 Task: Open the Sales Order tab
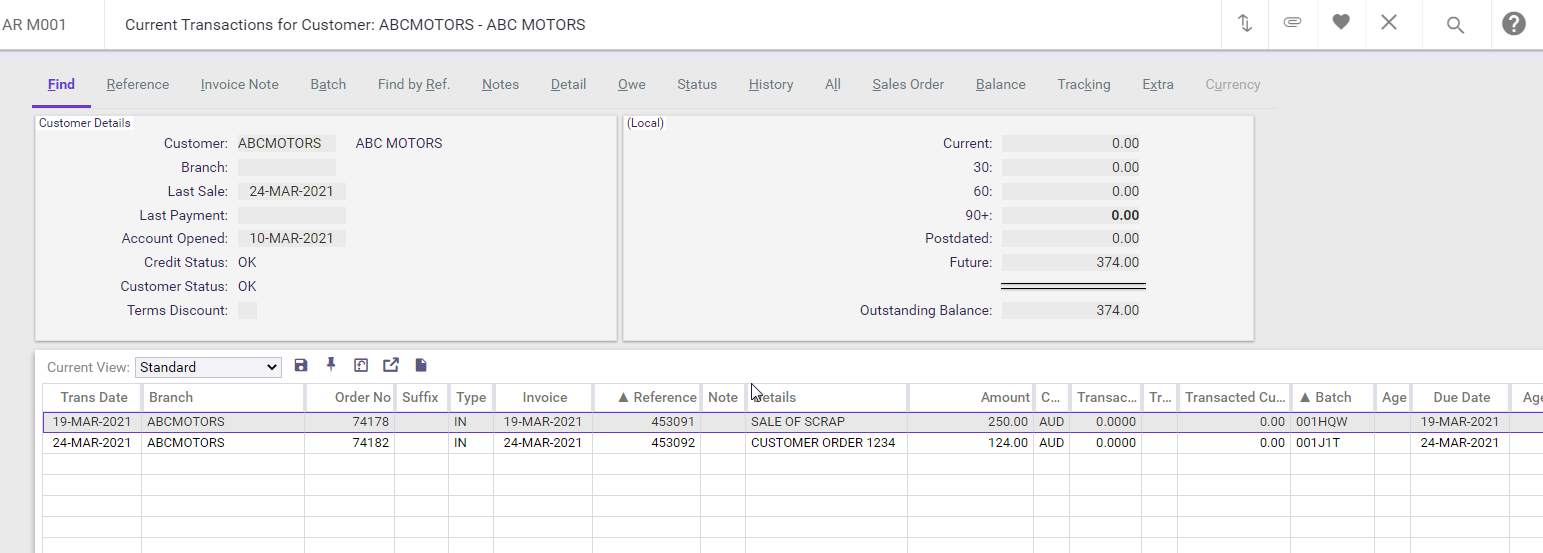(908, 85)
